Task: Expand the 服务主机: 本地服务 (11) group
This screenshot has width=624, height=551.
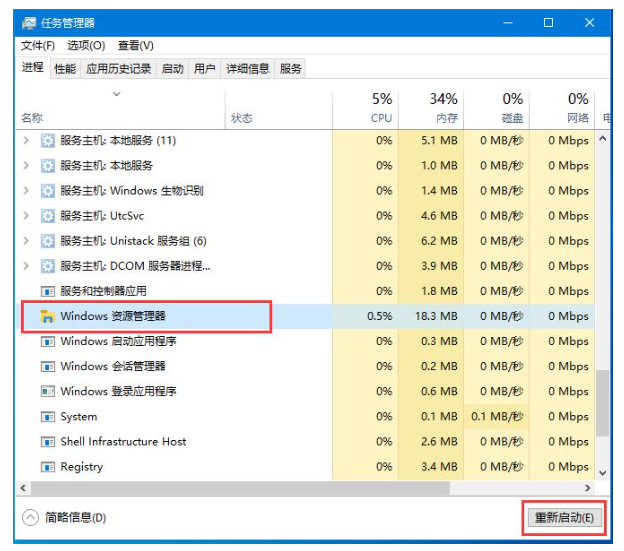Action: coord(27,141)
